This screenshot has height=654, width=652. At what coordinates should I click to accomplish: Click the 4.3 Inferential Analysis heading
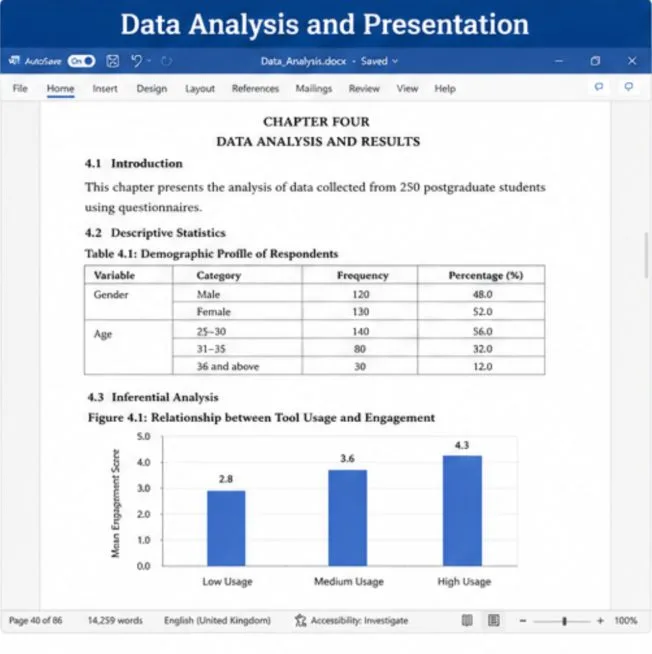tap(153, 397)
